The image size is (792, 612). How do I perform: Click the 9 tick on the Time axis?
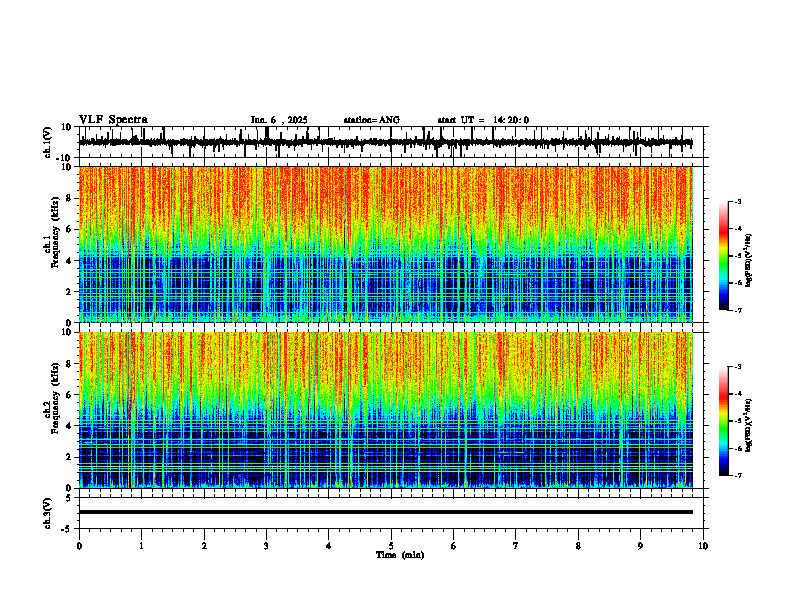pyautogui.click(x=640, y=546)
